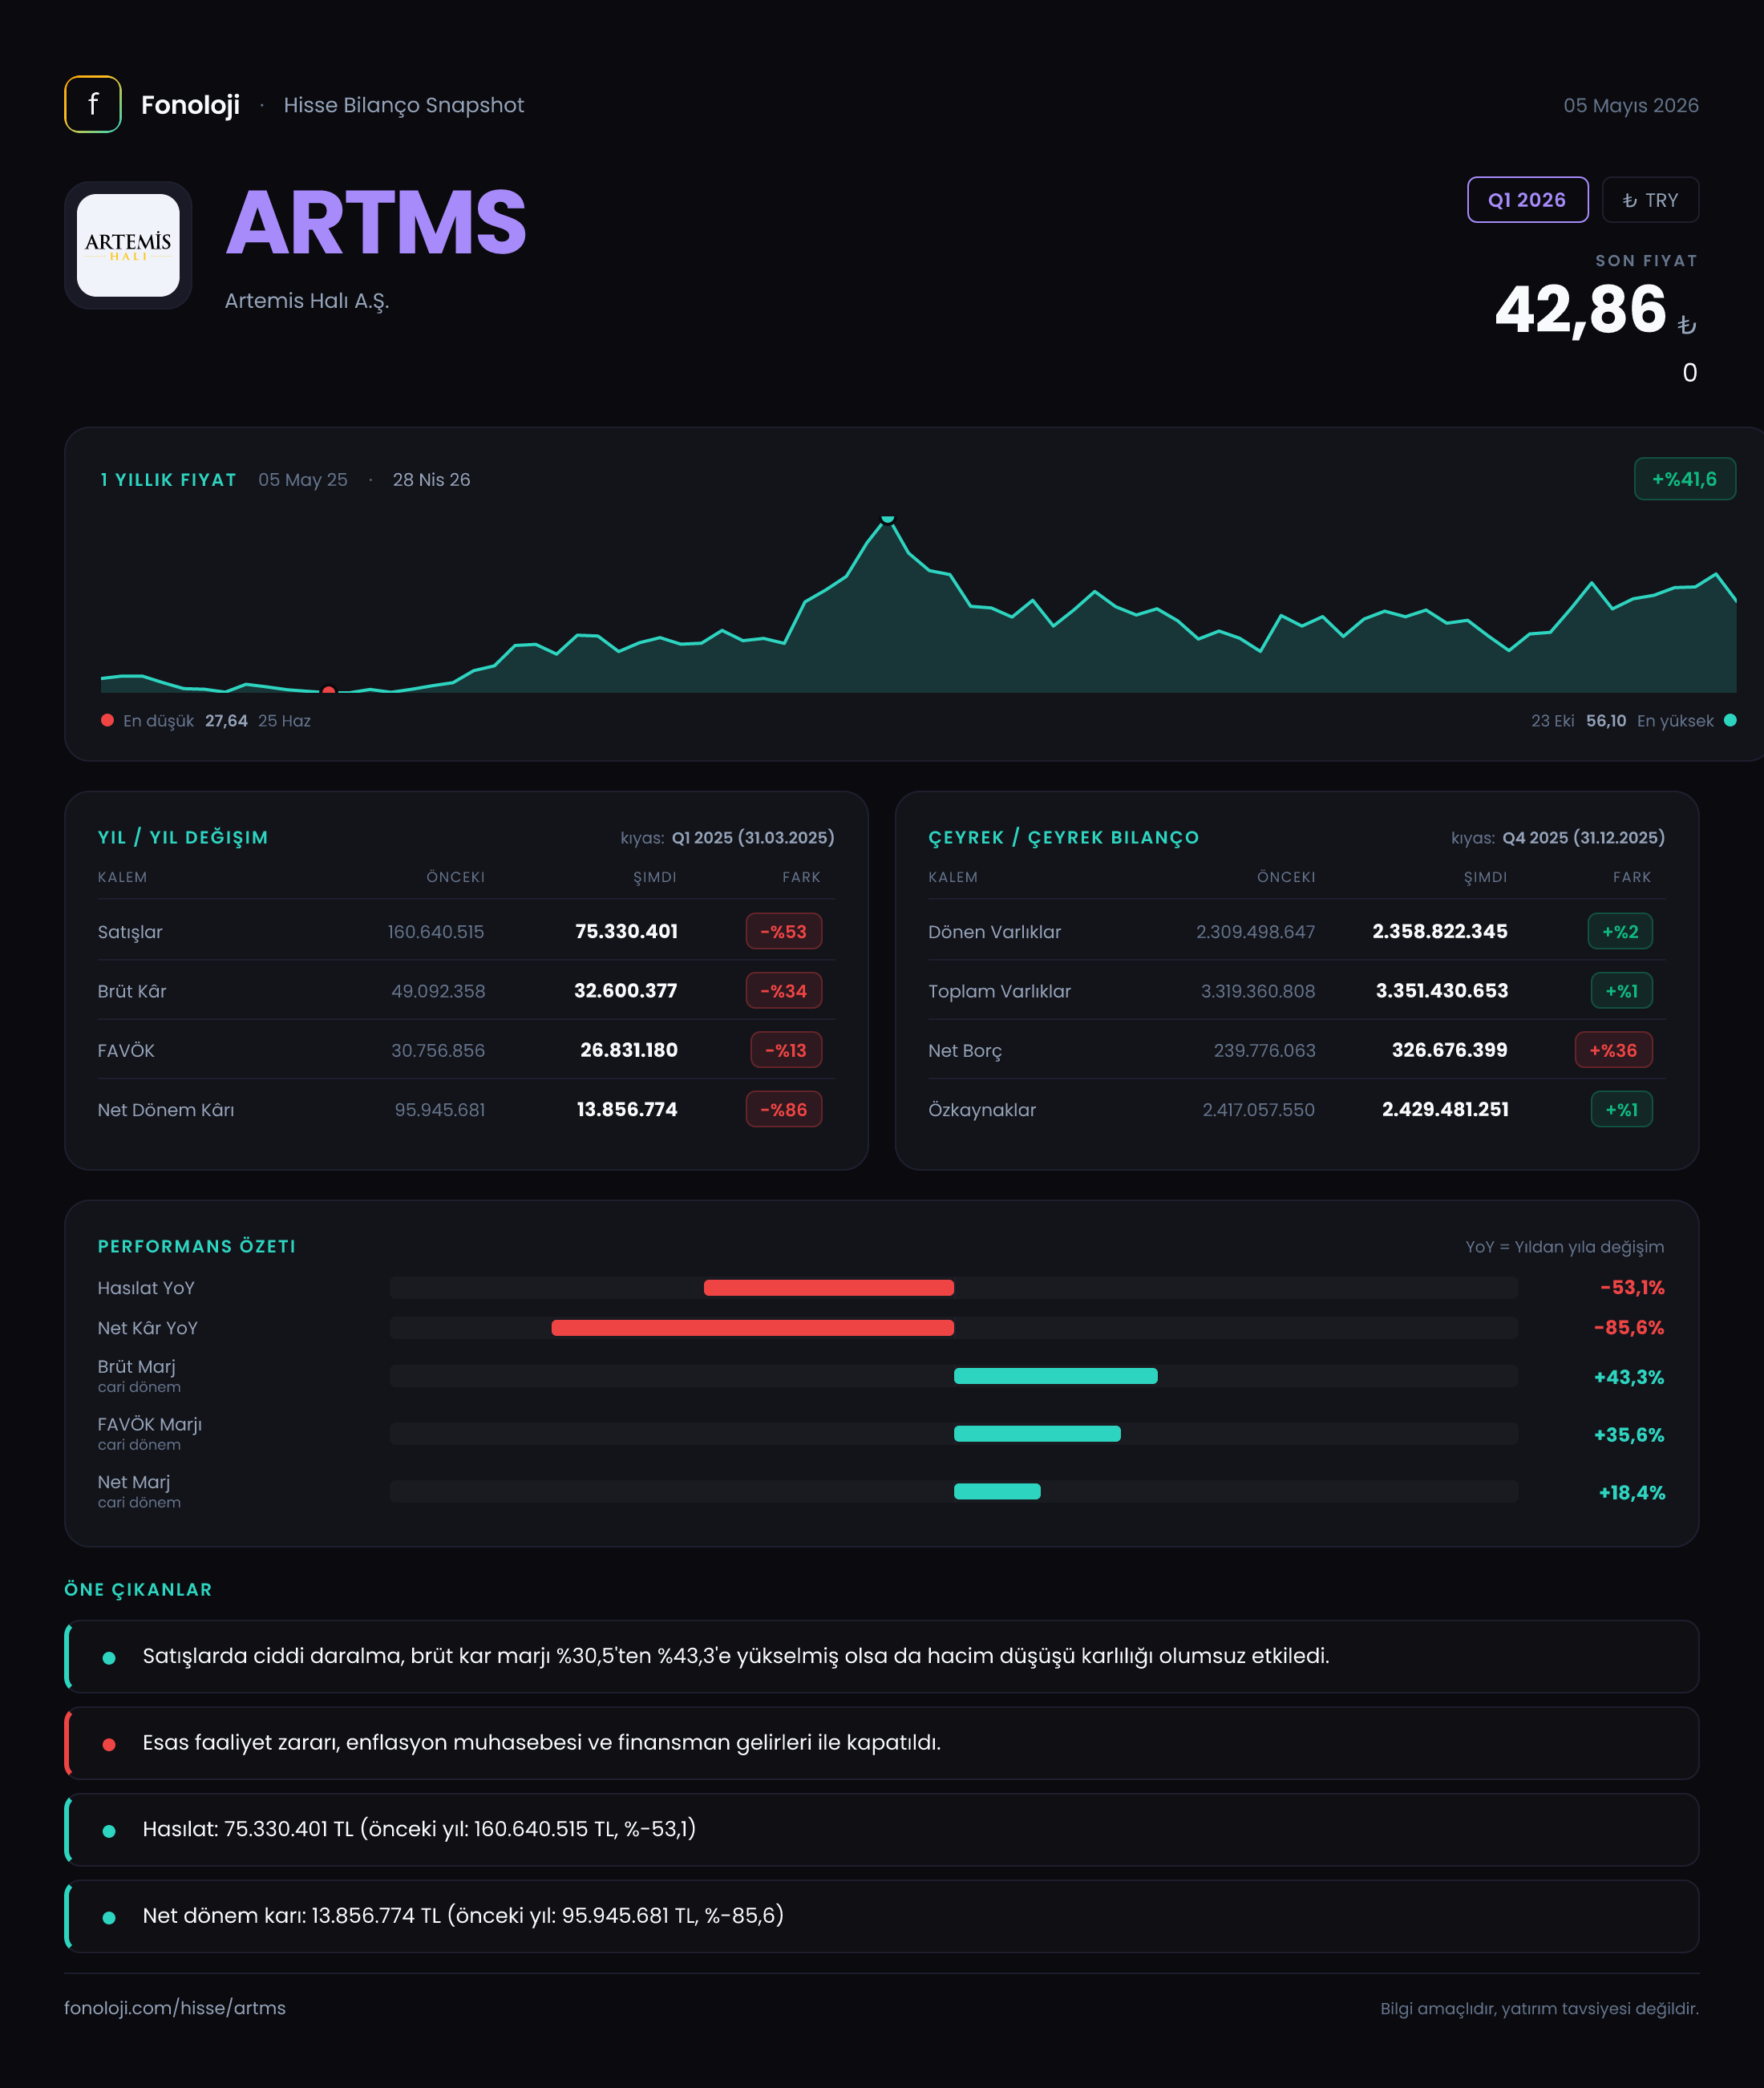Click the Toplam Varlıklar +%1 badge
Viewport: 1764px width, 2088px height.
tap(1621, 991)
